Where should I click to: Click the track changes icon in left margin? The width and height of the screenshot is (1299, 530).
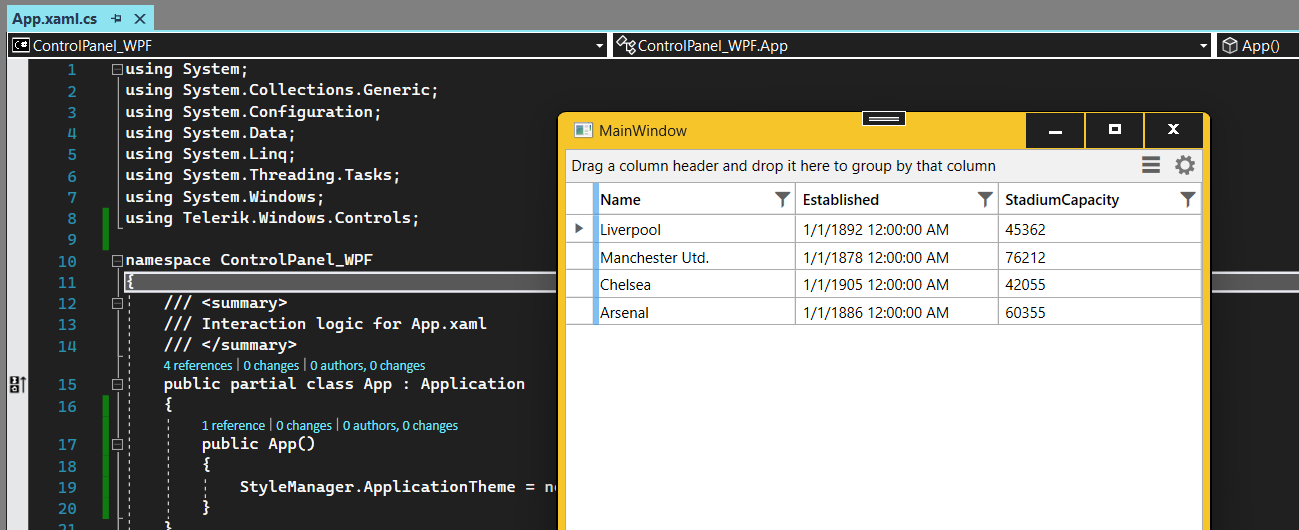coord(17,385)
